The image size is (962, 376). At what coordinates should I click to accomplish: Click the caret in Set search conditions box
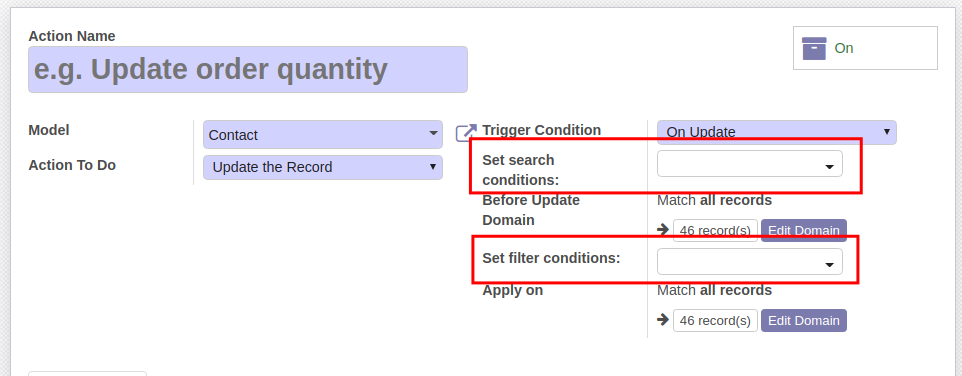tap(829, 166)
